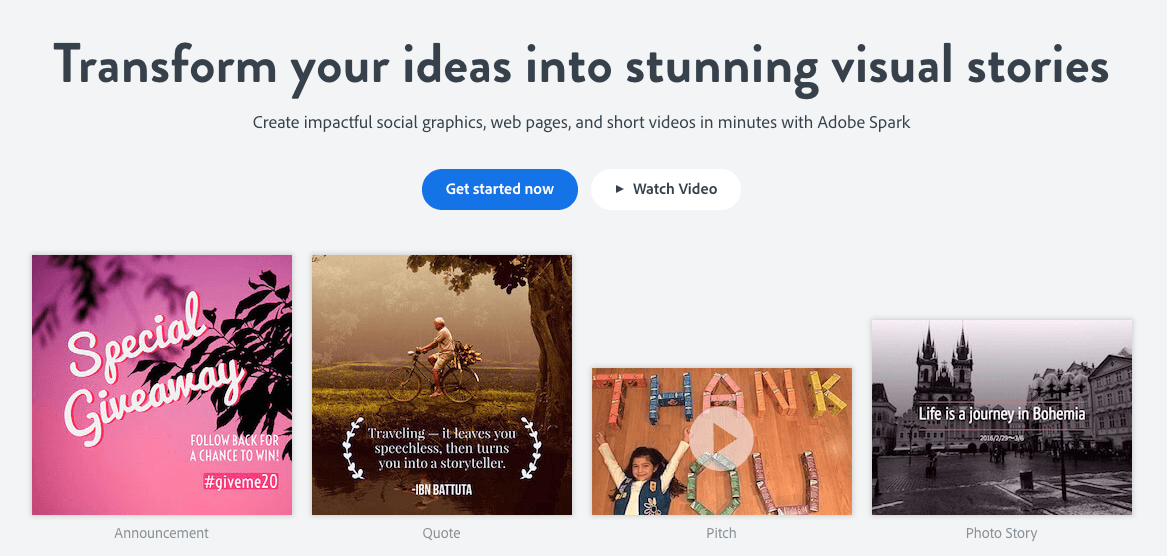The width and height of the screenshot is (1167, 556).
Task: Click the Quote label under the image
Action: pyautogui.click(x=441, y=533)
